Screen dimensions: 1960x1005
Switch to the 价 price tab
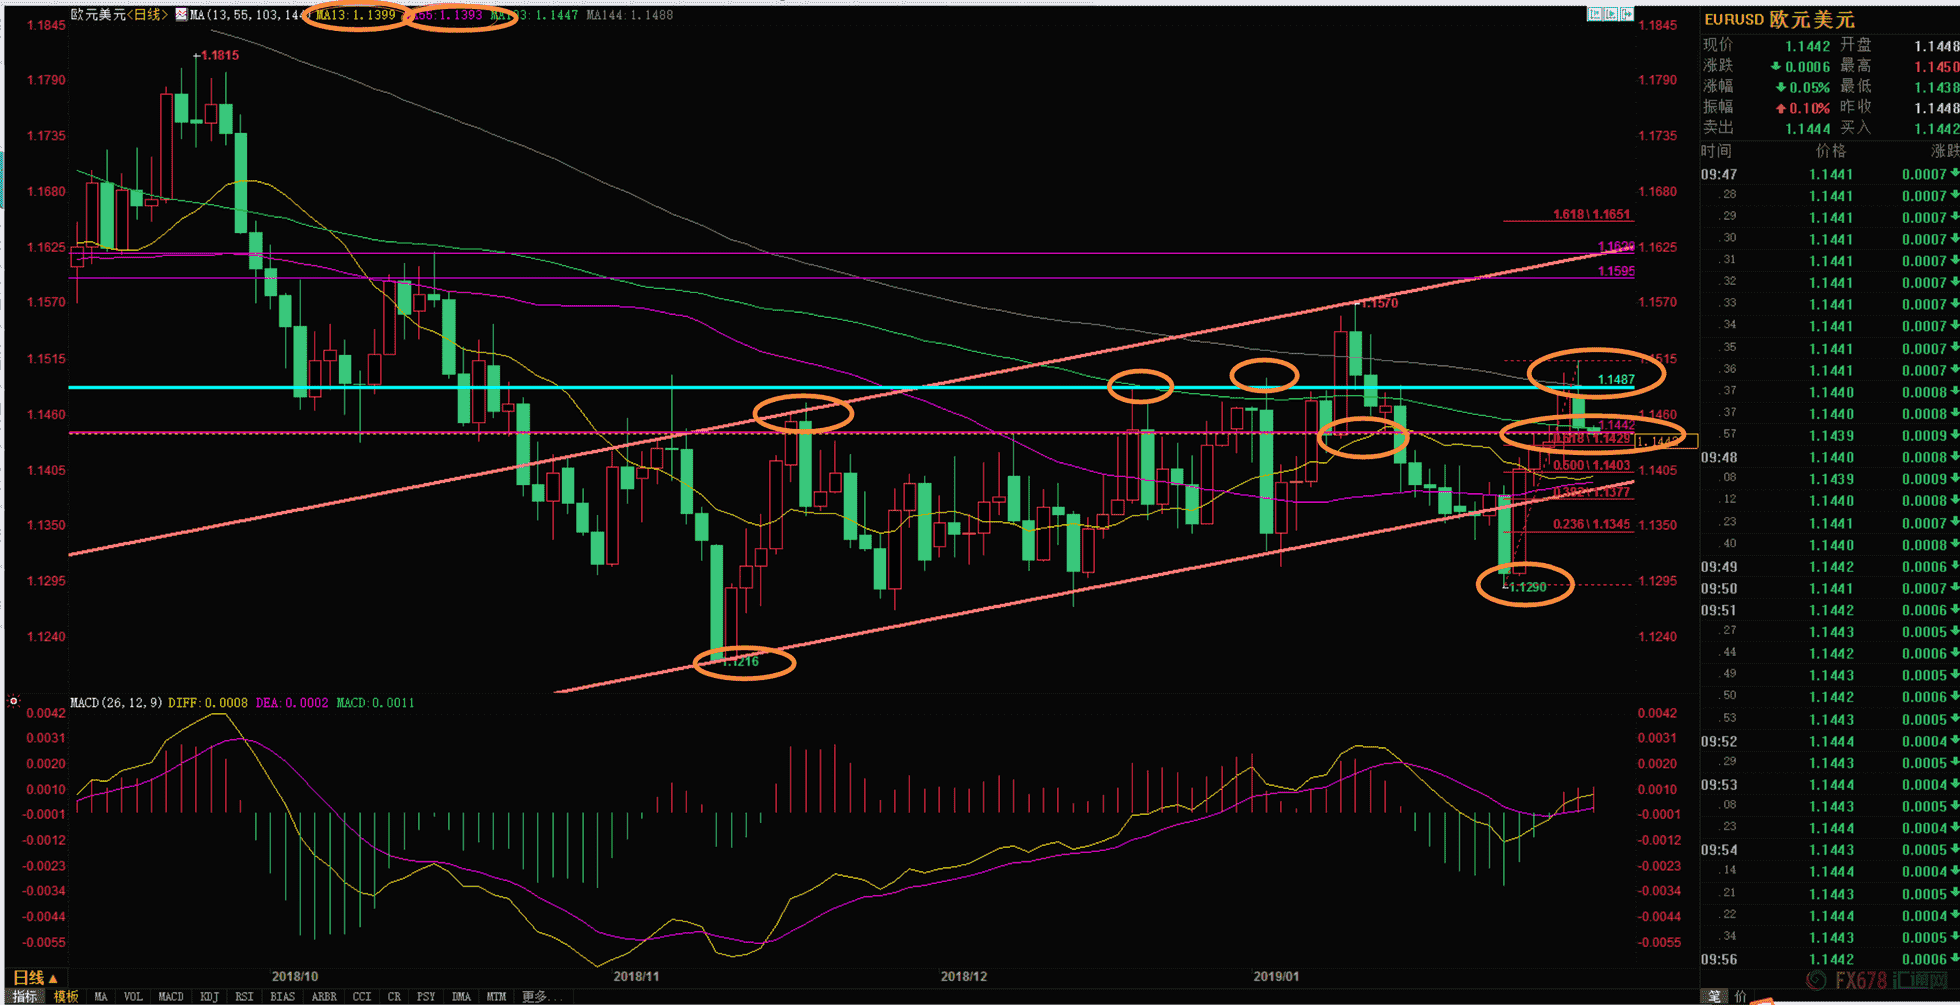tap(1740, 997)
